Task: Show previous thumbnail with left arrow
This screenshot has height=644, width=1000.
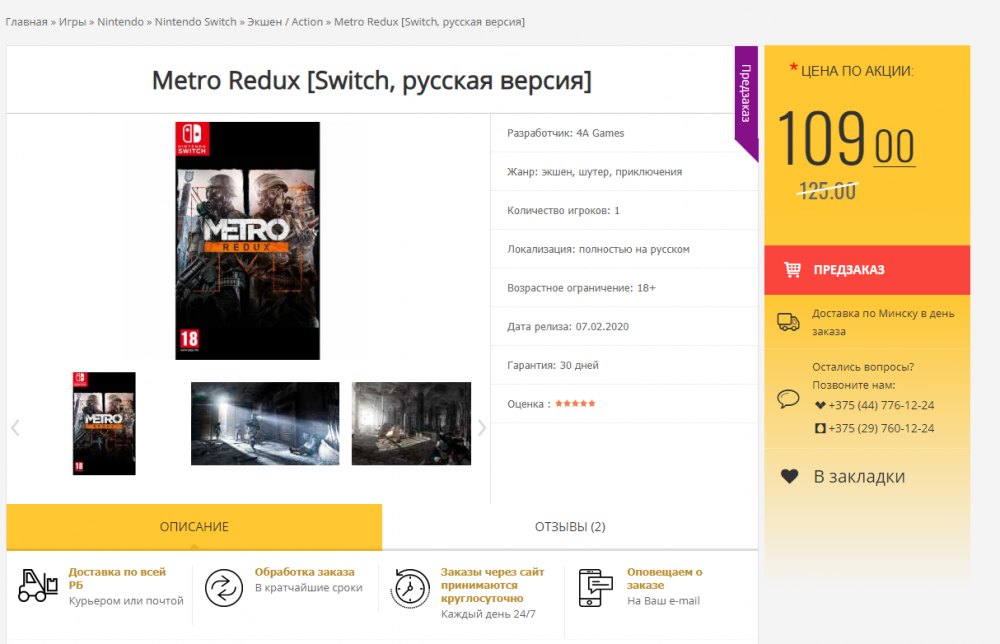Action: click(x=15, y=428)
